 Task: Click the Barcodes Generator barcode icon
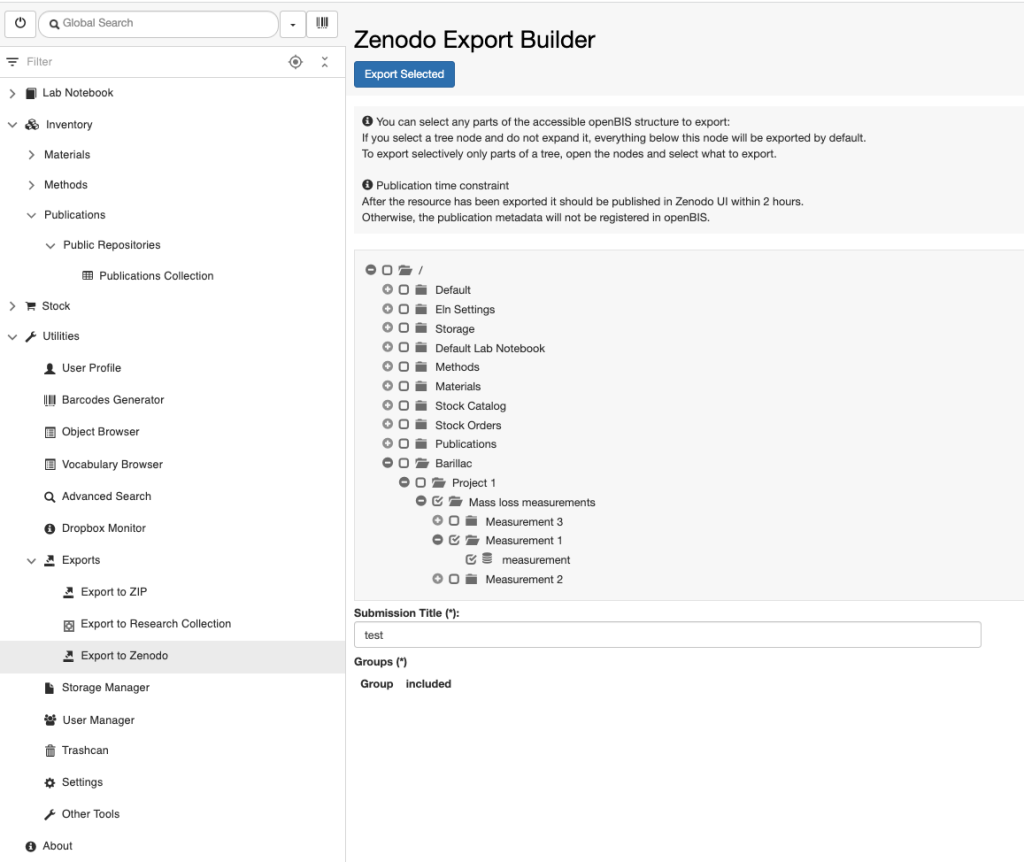pos(50,400)
